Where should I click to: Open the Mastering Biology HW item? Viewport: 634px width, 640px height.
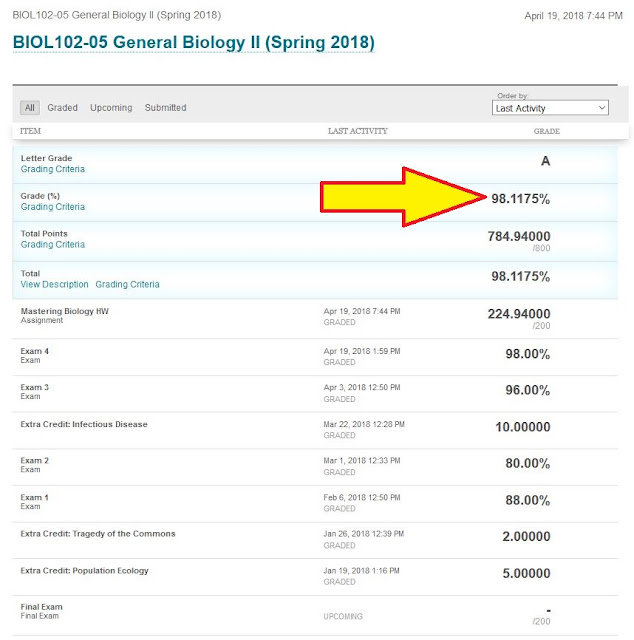tap(65, 311)
